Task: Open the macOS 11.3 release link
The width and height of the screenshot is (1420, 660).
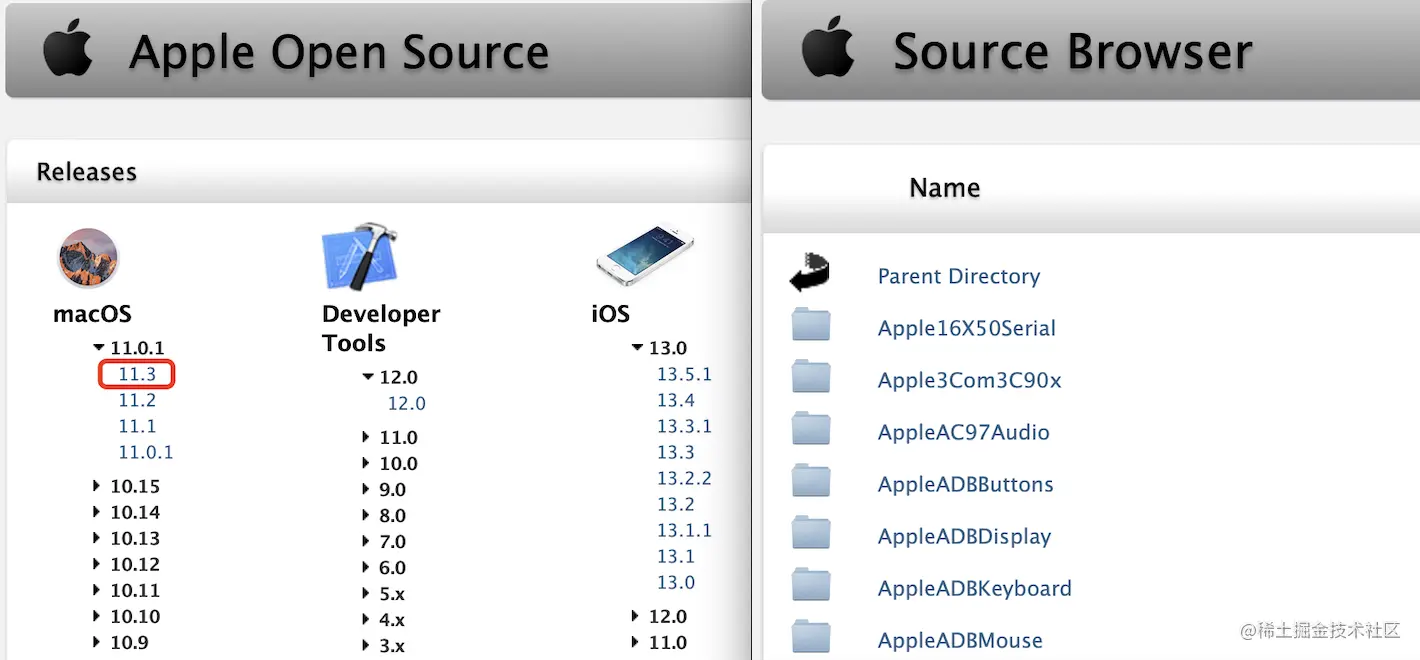Action: [137, 374]
